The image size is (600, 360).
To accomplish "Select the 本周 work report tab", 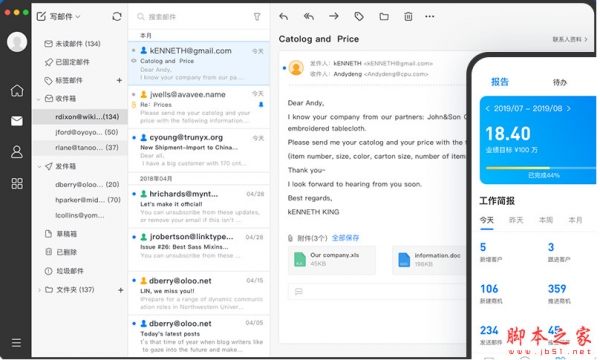I will 546,220.
